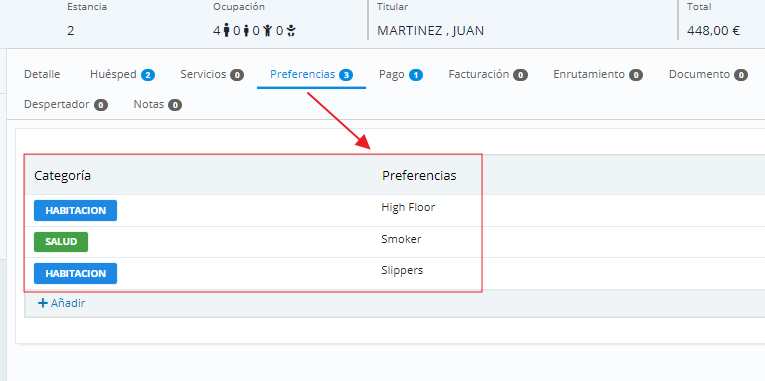Click the baby occupancy icon
The image size is (765, 381).
(291, 31)
